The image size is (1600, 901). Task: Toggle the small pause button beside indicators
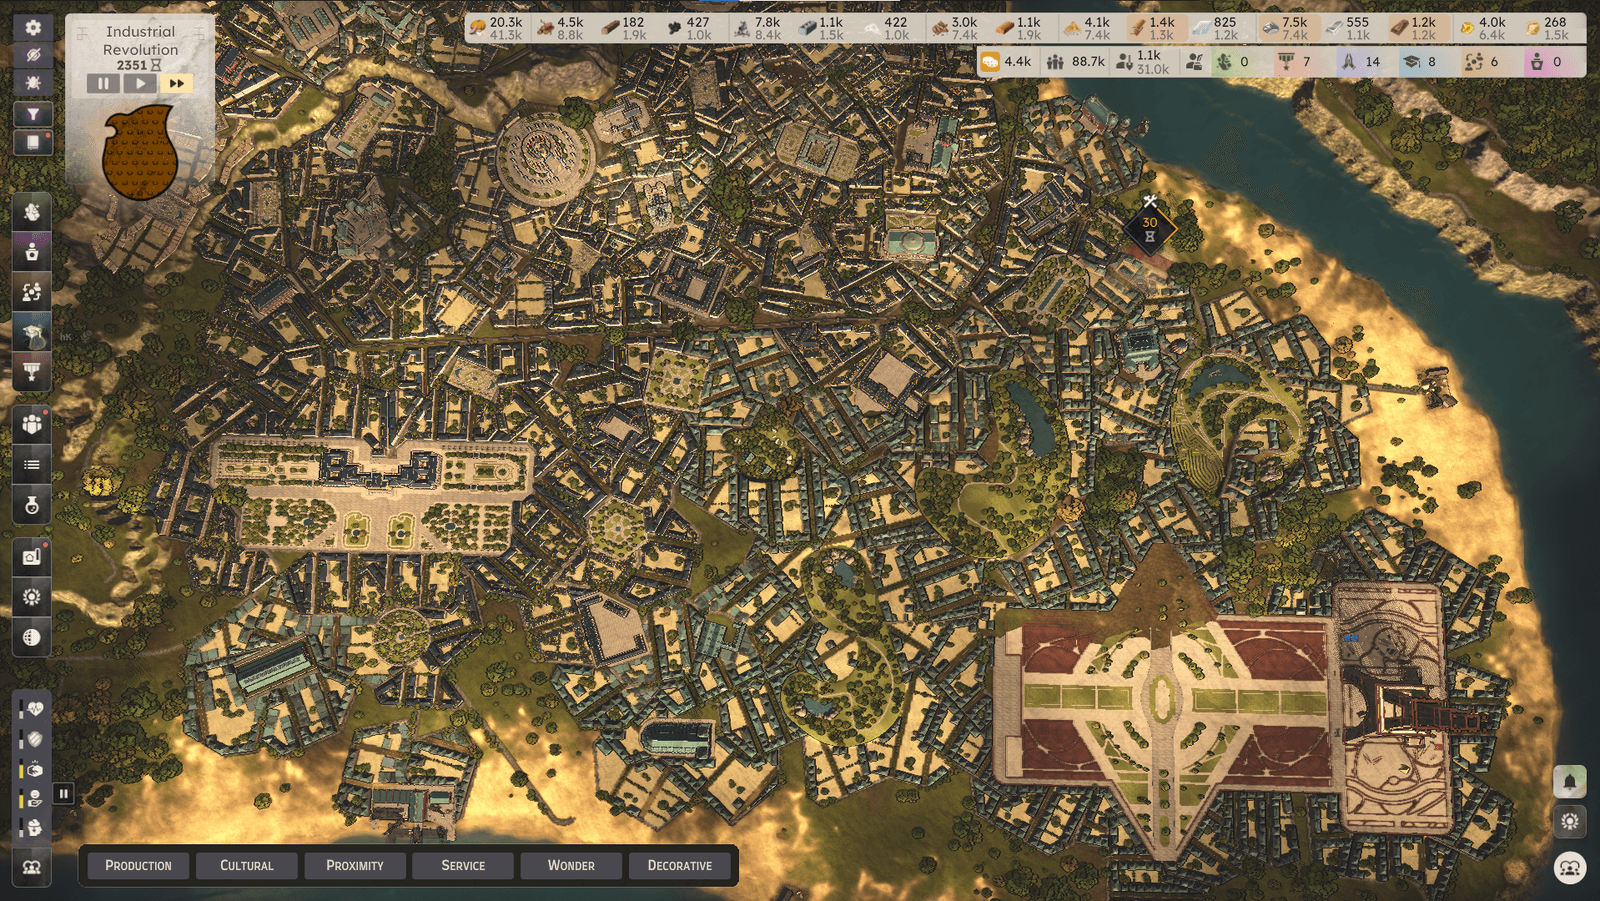point(63,794)
